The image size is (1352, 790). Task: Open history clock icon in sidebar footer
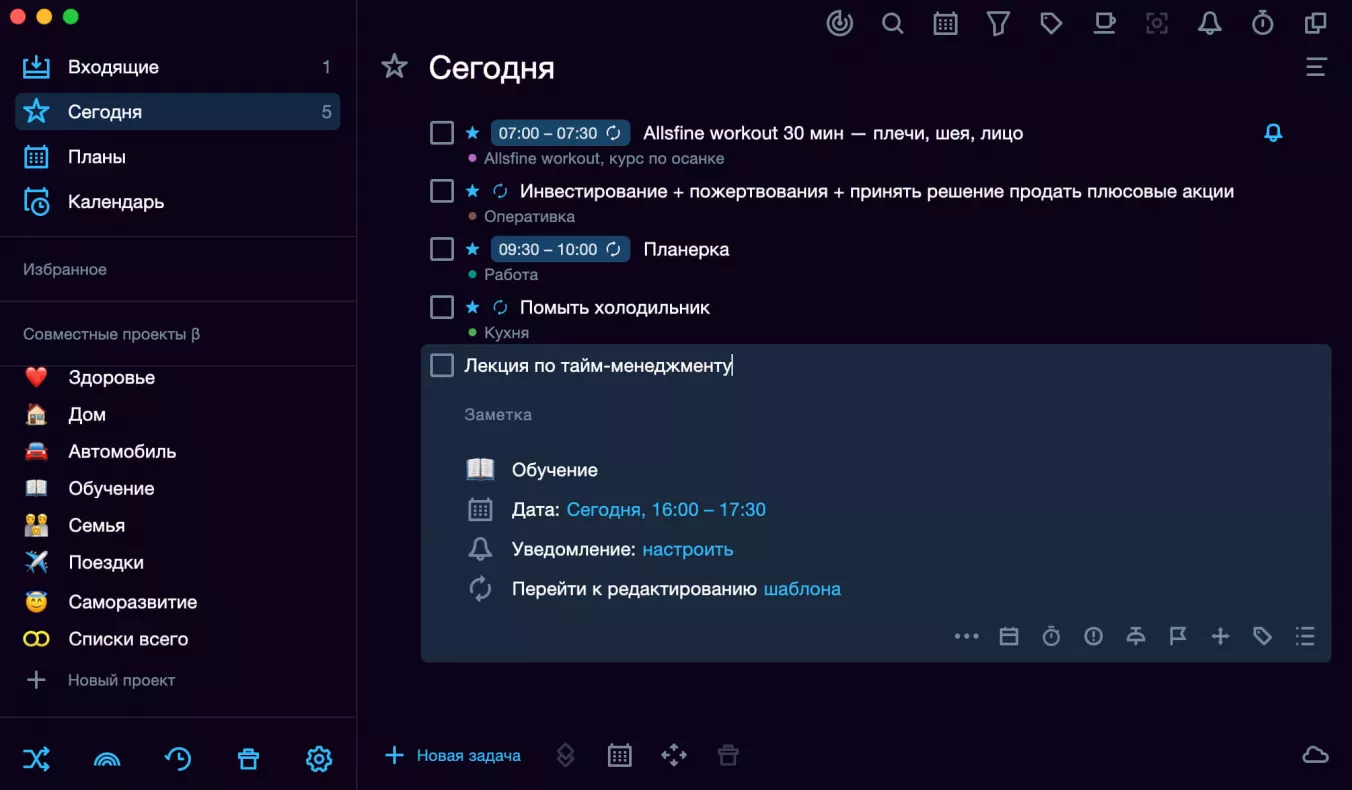click(x=178, y=759)
